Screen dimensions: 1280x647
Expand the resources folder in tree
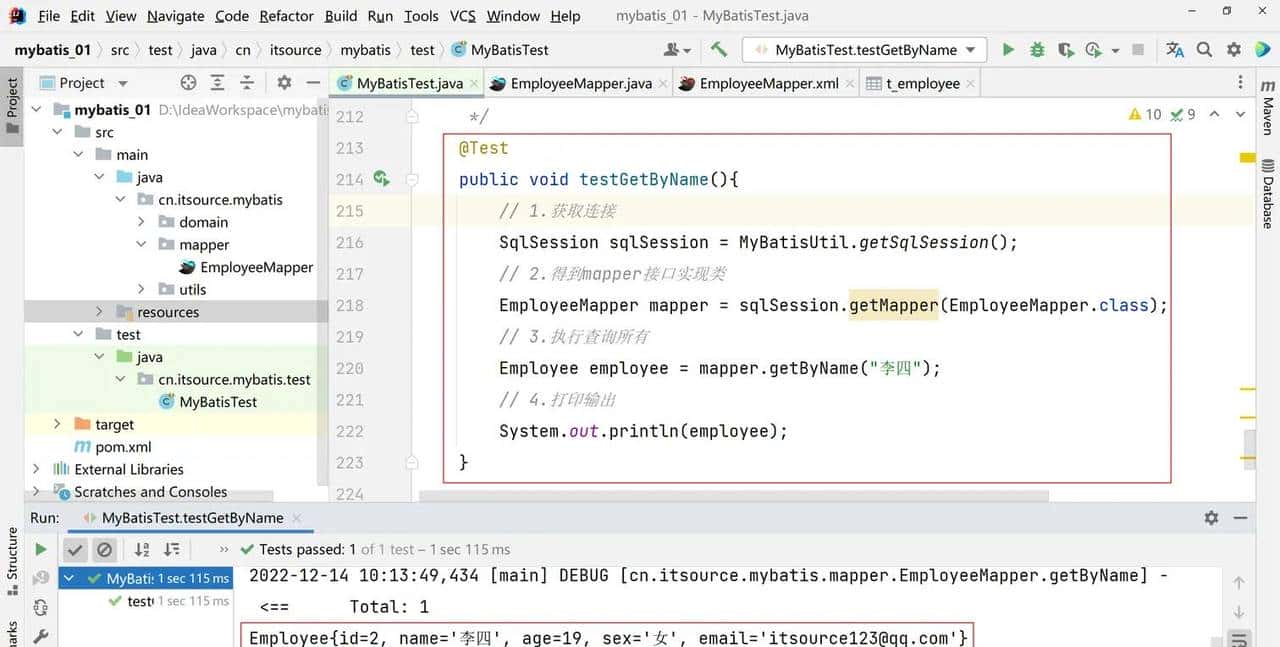coord(99,312)
